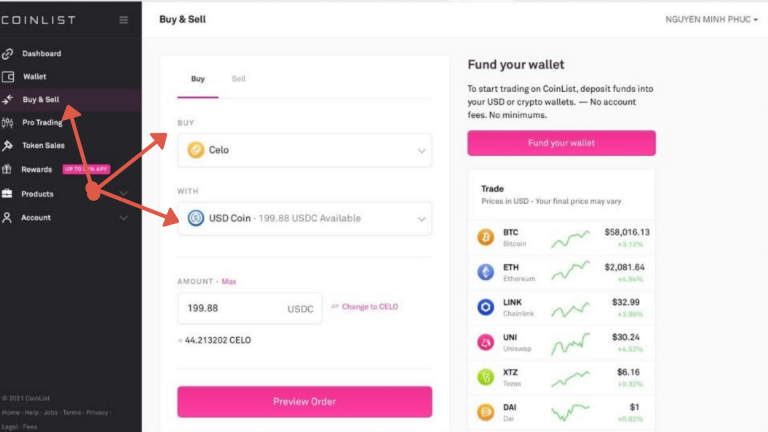
Task: Click the amount input field
Action: (230, 309)
